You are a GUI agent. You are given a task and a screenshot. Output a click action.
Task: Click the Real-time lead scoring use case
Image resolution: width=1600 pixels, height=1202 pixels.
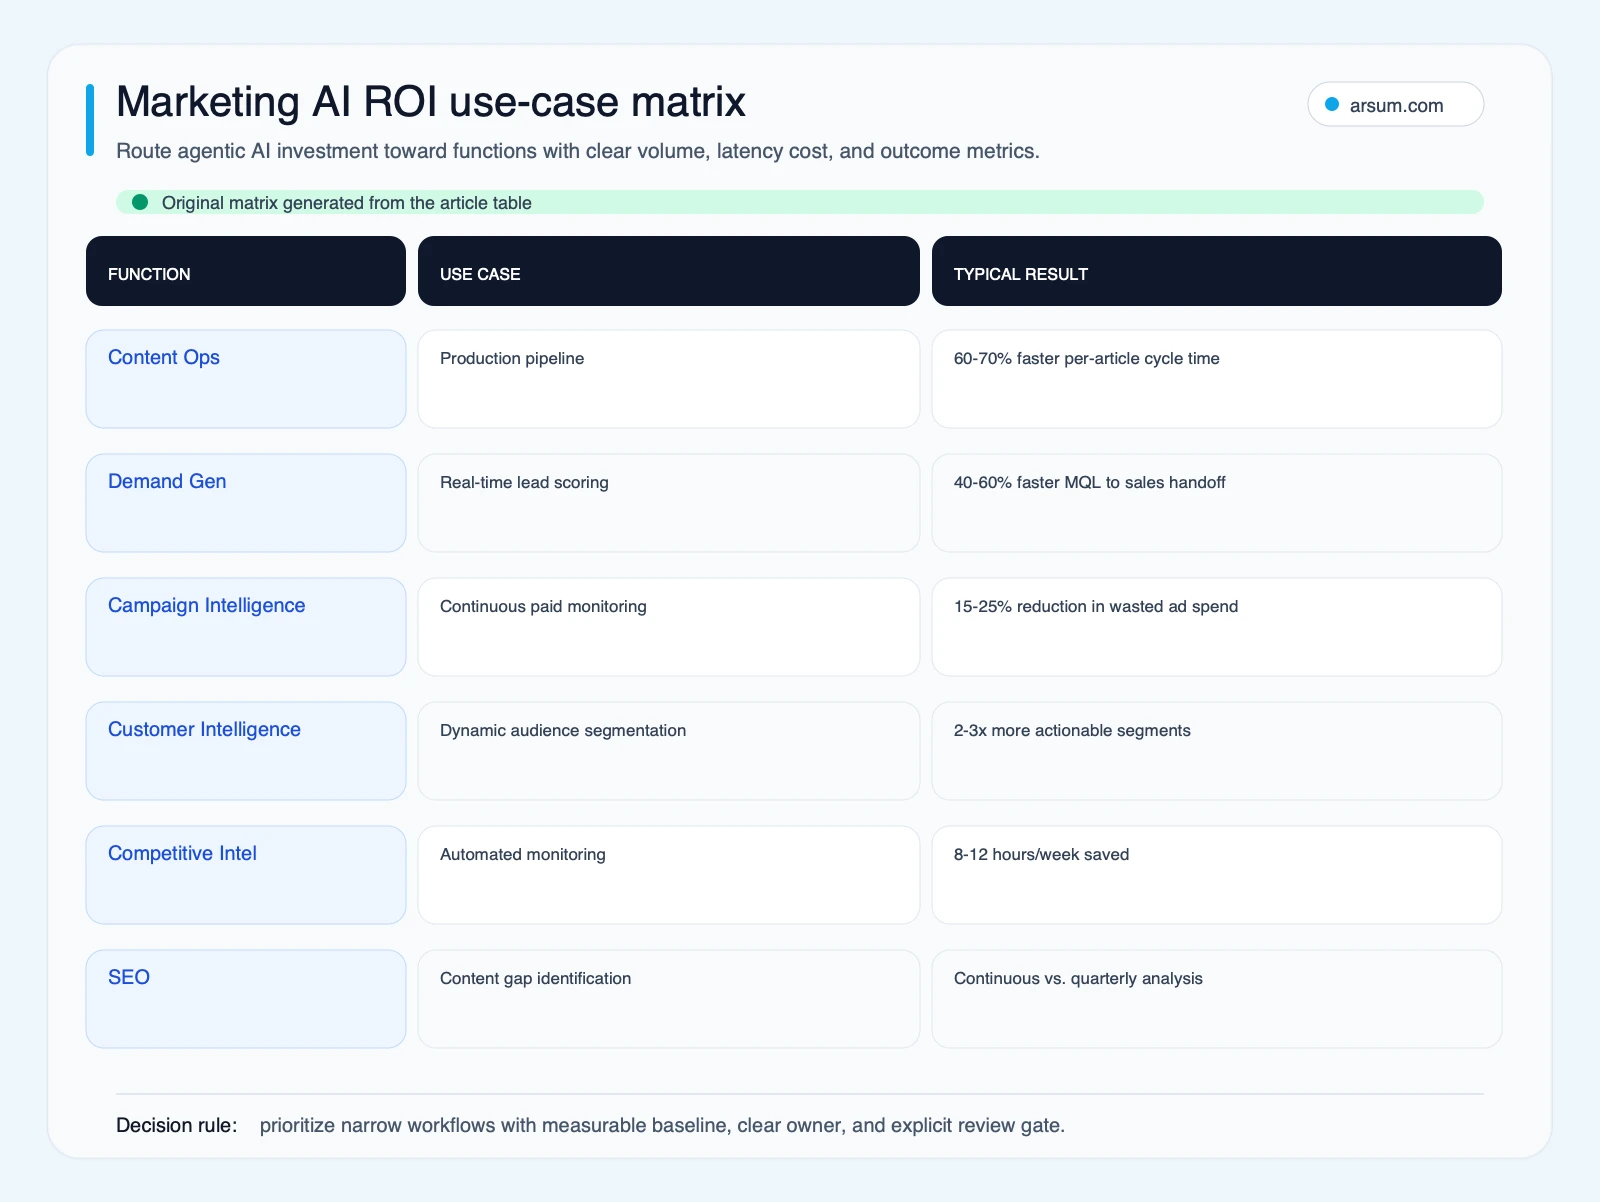coord(669,503)
